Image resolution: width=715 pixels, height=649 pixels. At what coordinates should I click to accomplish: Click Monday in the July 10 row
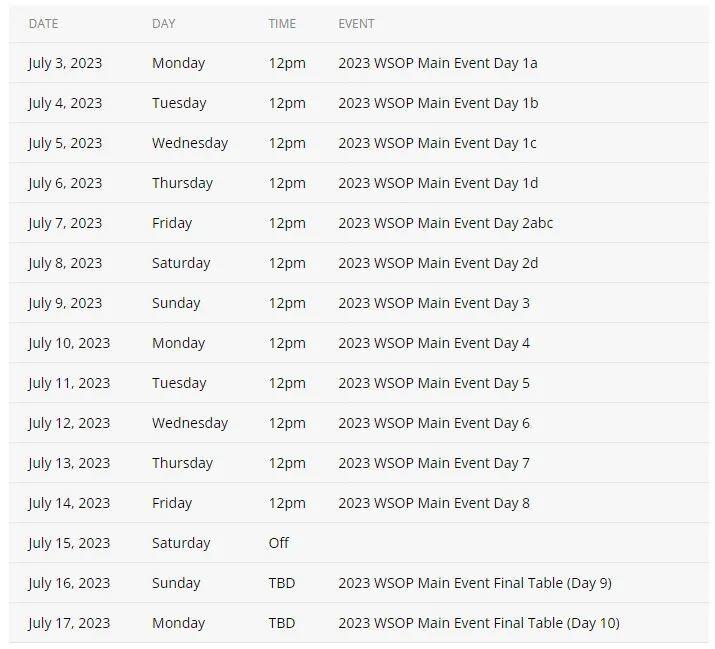point(178,343)
